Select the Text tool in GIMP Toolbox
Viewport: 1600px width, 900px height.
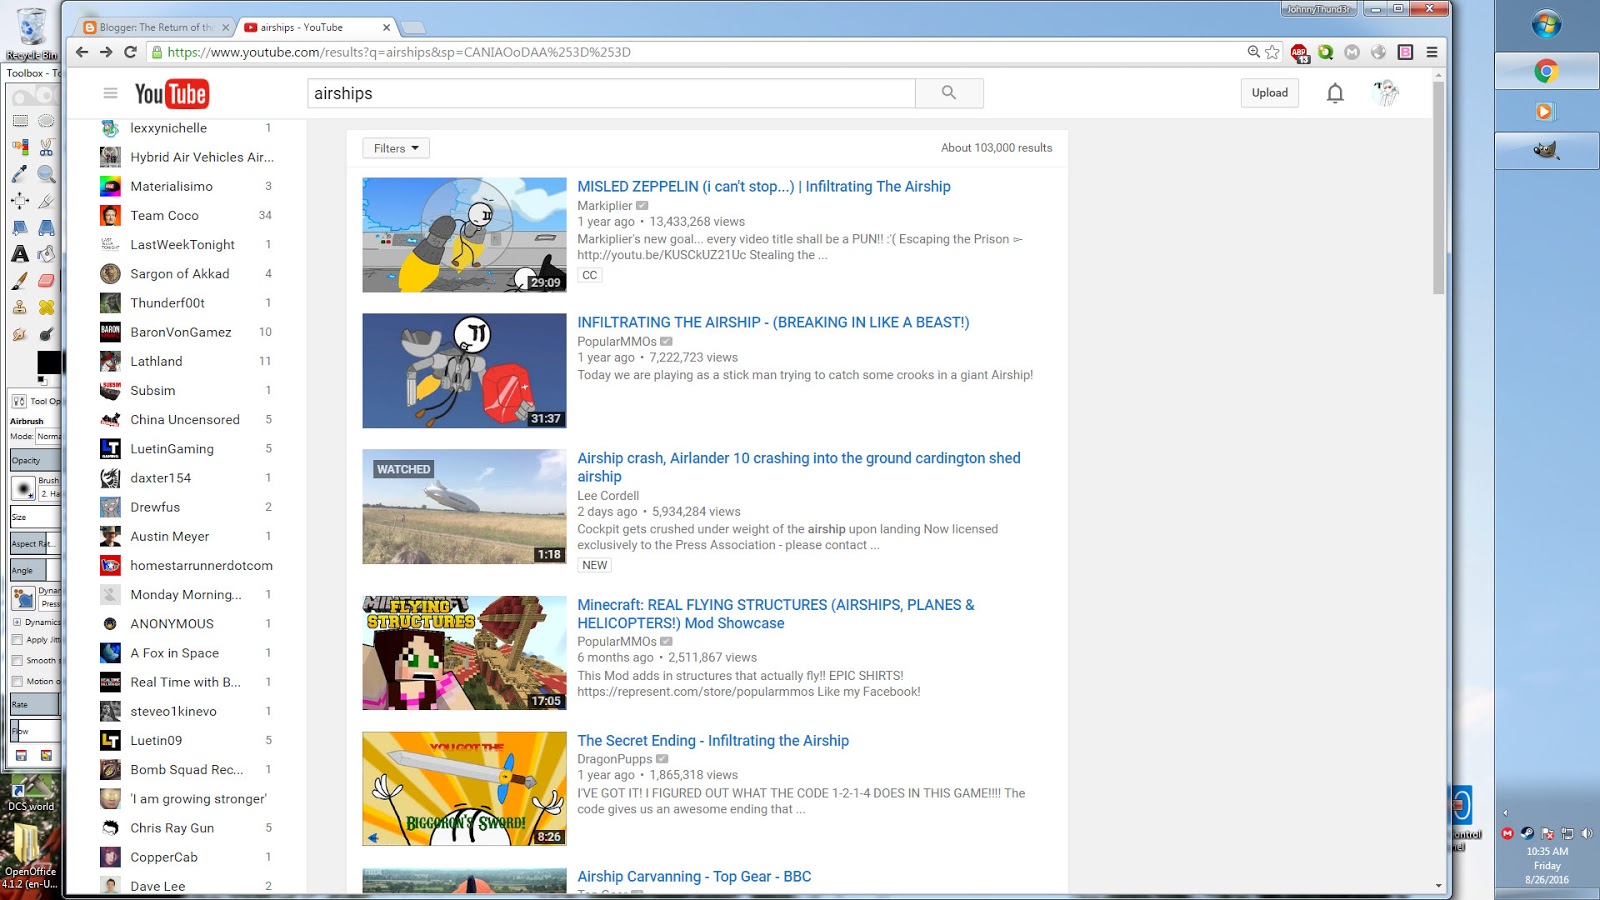(x=20, y=254)
